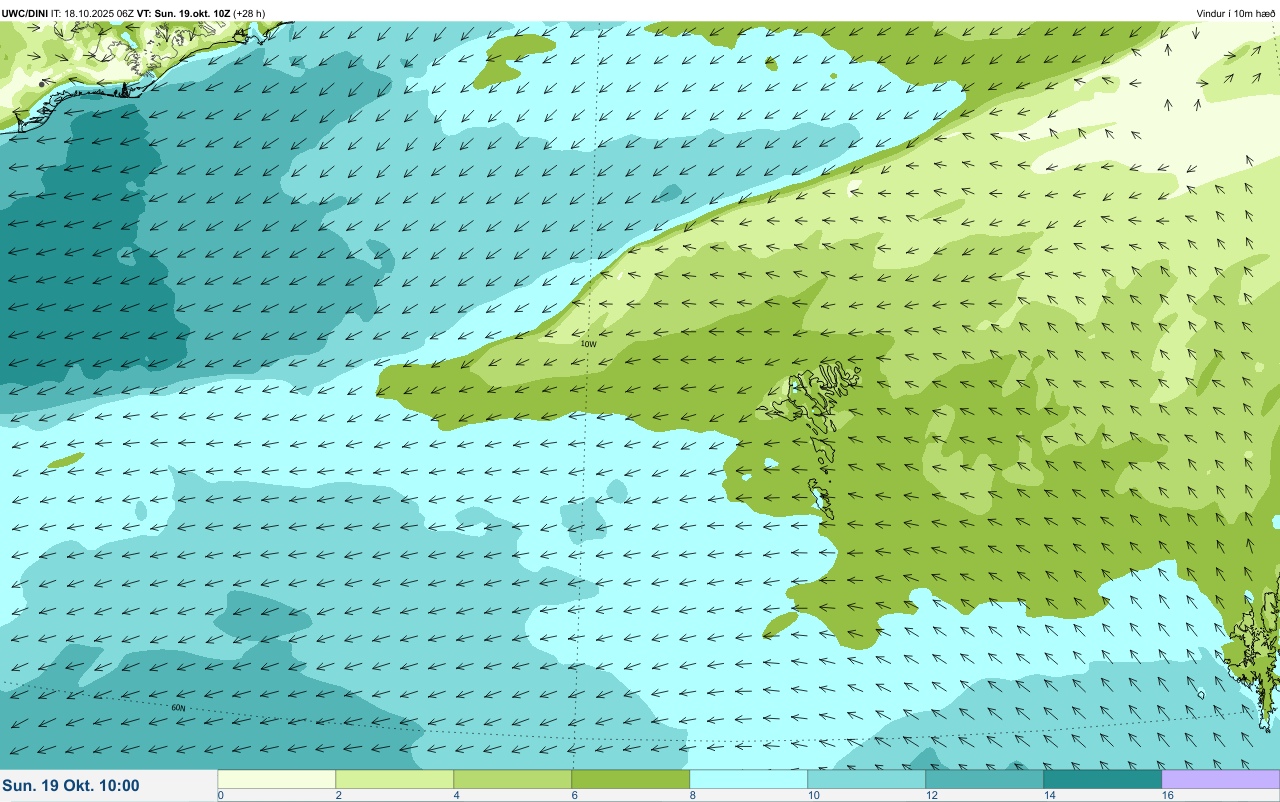Image resolution: width=1280 pixels, height=802 pixels.
Task: Click the 'Sun. 19 Okt. 10:00' timestamp label
Action: point(71,786)
